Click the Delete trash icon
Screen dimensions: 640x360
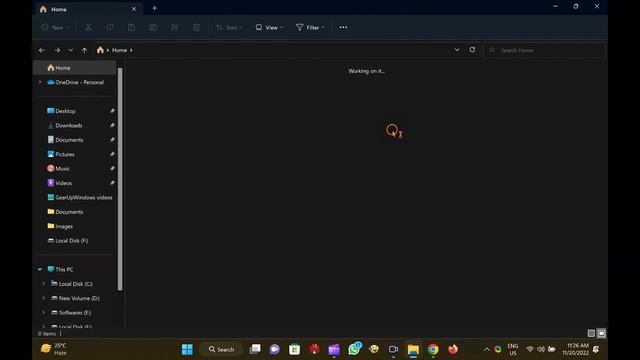point(196,27)
